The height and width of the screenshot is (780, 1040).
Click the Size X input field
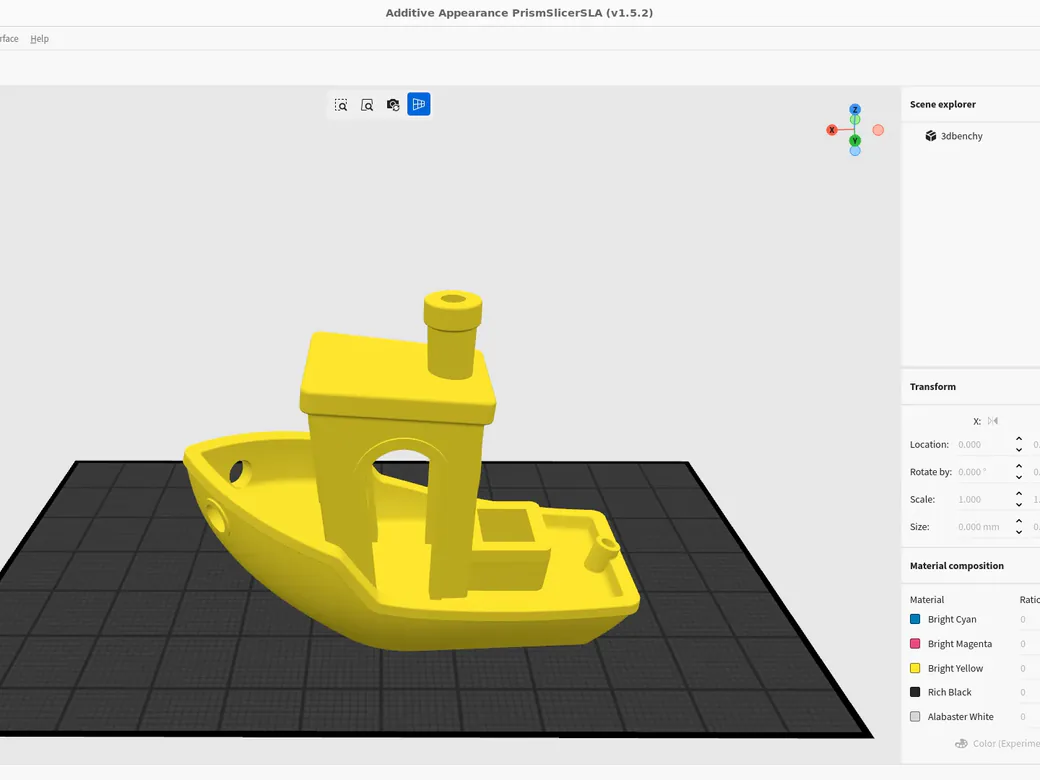[984, 527]
